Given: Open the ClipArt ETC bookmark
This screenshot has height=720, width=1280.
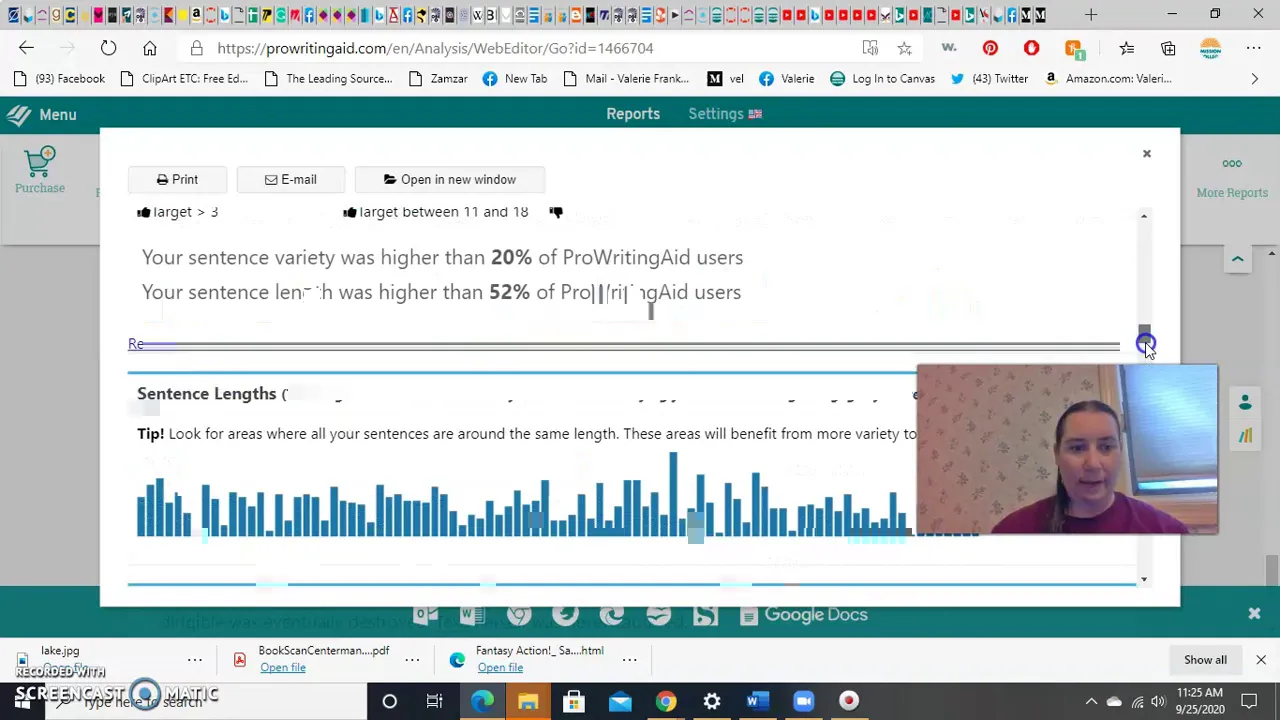Looking at the screenshot, I should (184, 79).
